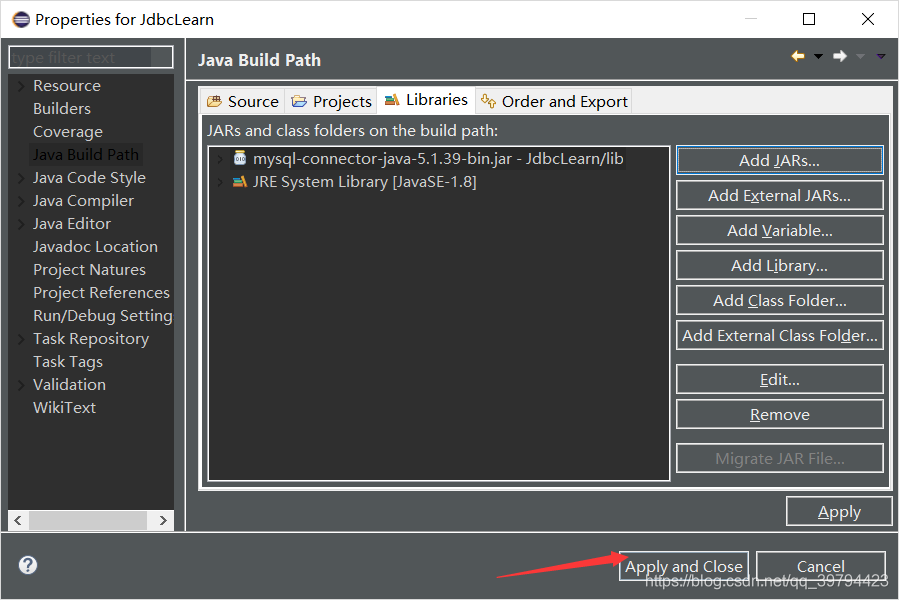This screenshot has width=899, height=600.
Task: Select WikiText tree item
Action: coord(64,407)
